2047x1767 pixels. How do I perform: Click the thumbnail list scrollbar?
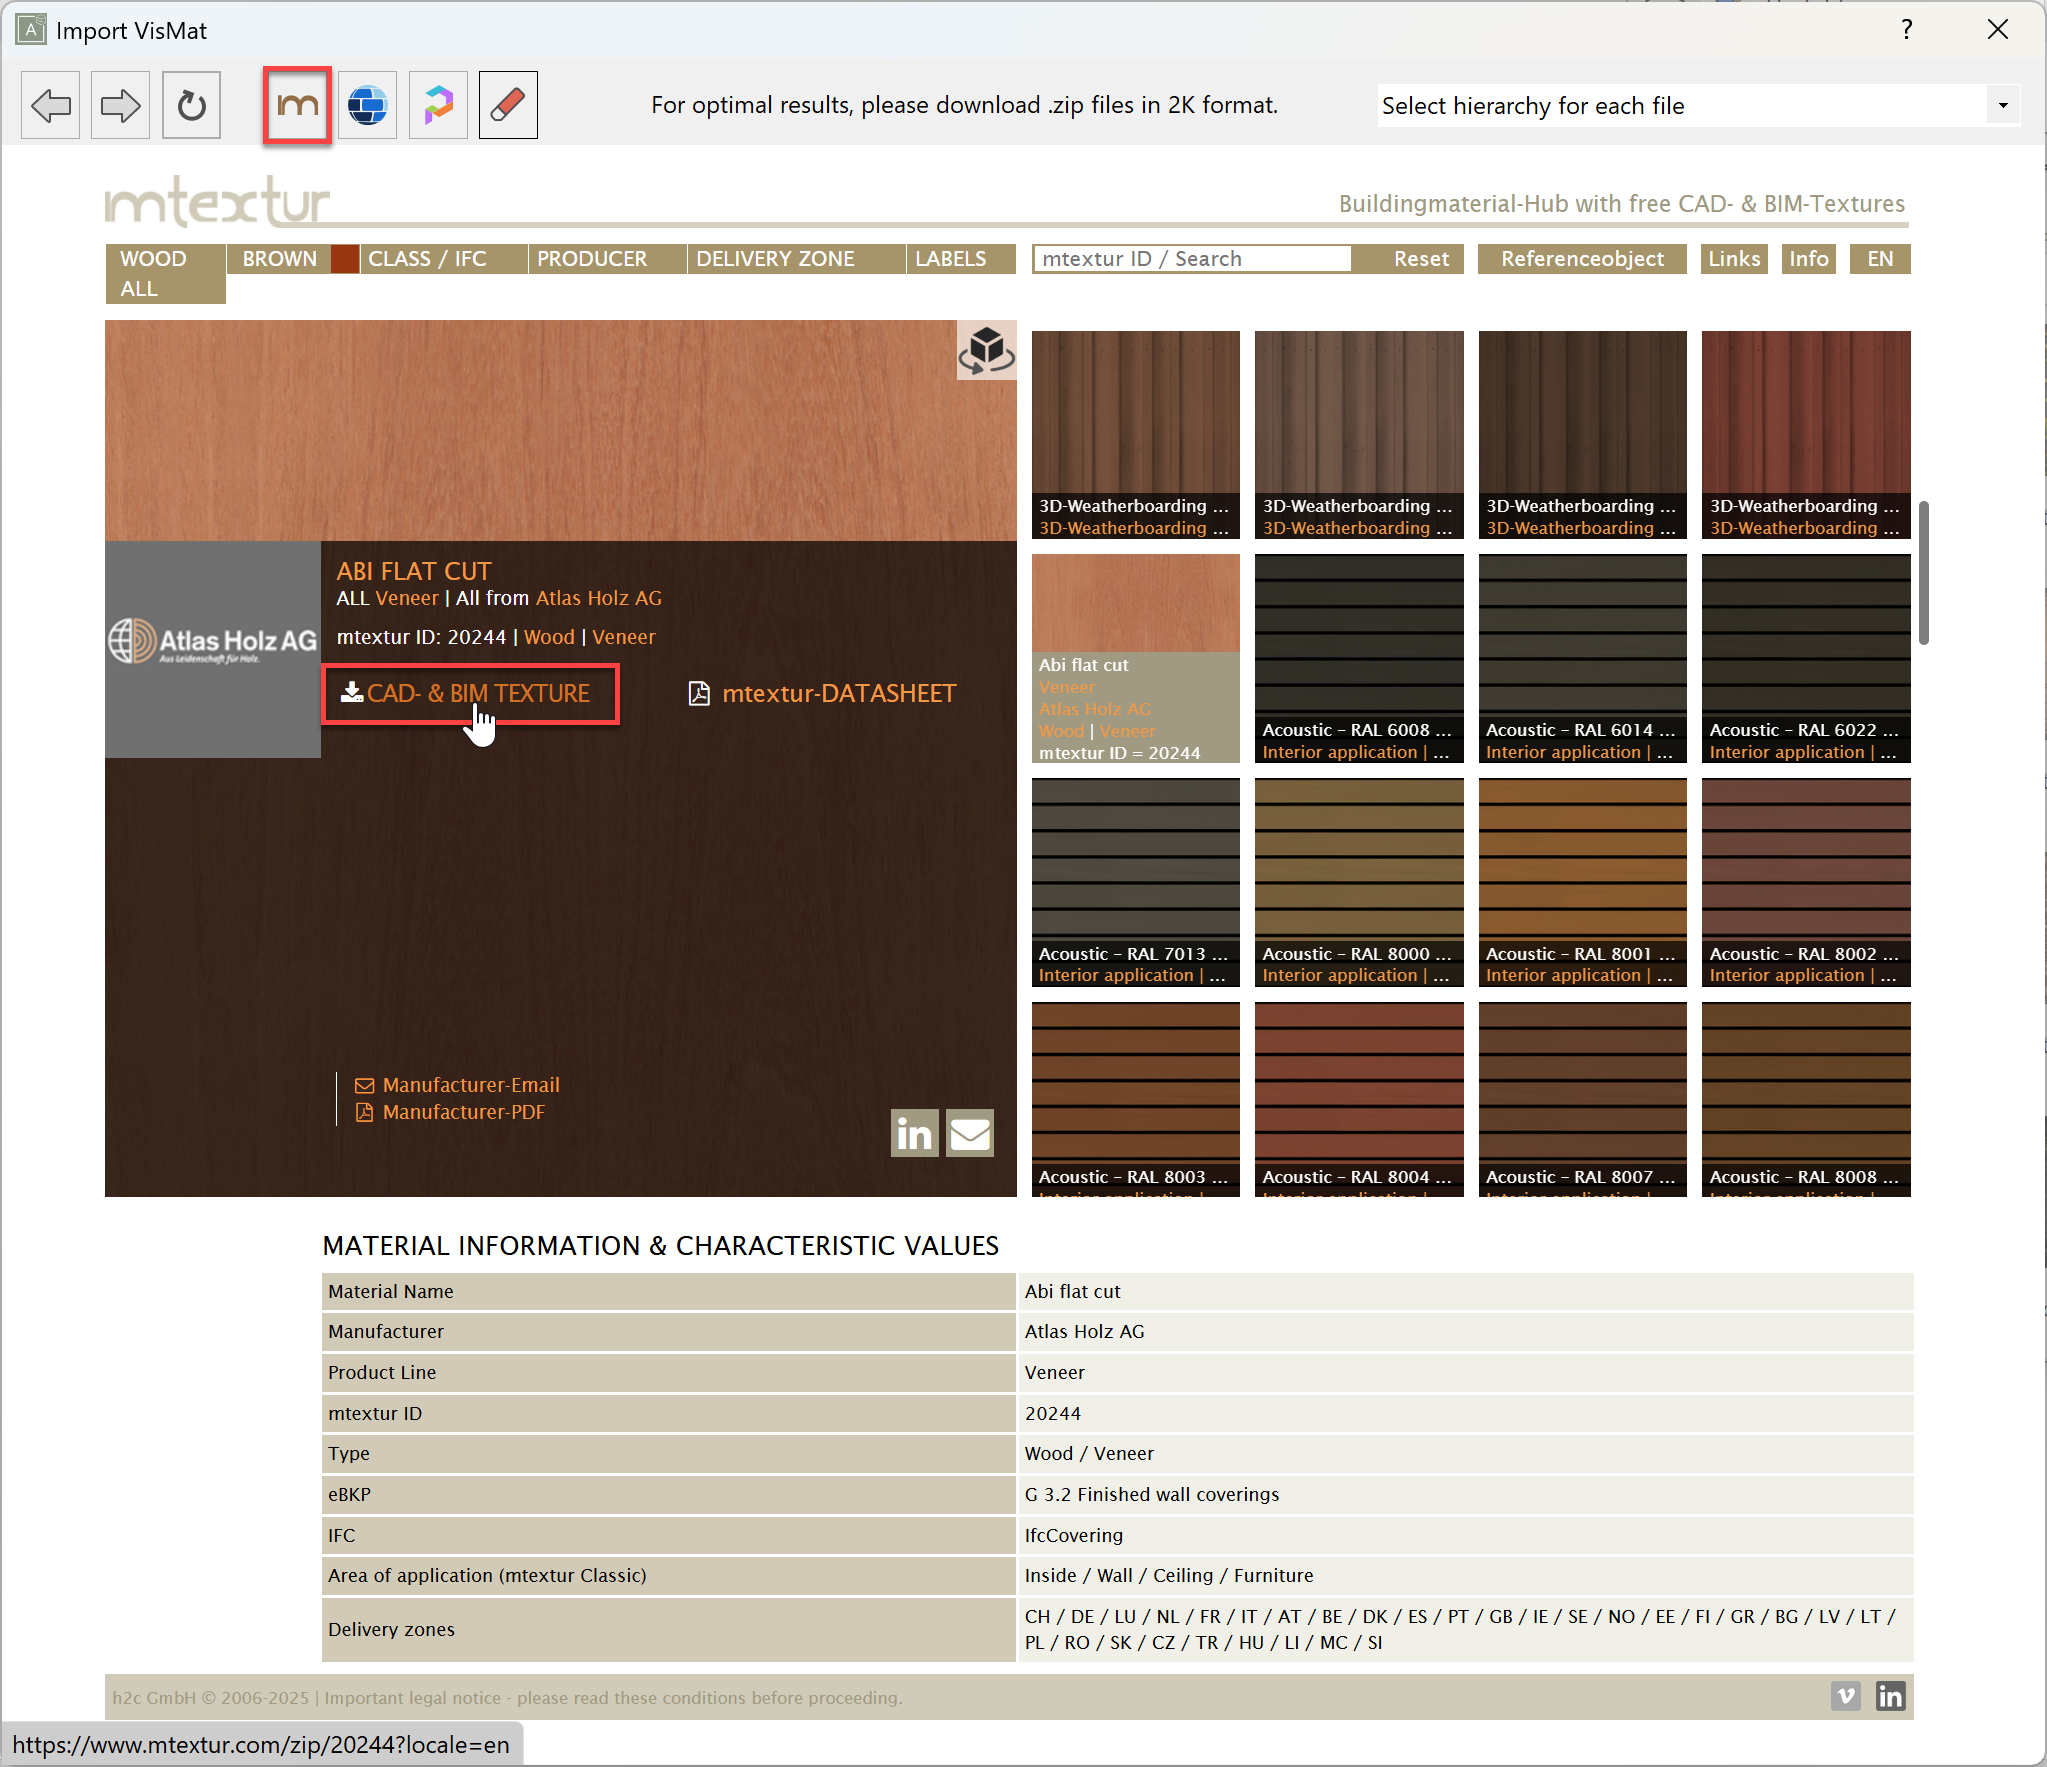(1923, 573)
